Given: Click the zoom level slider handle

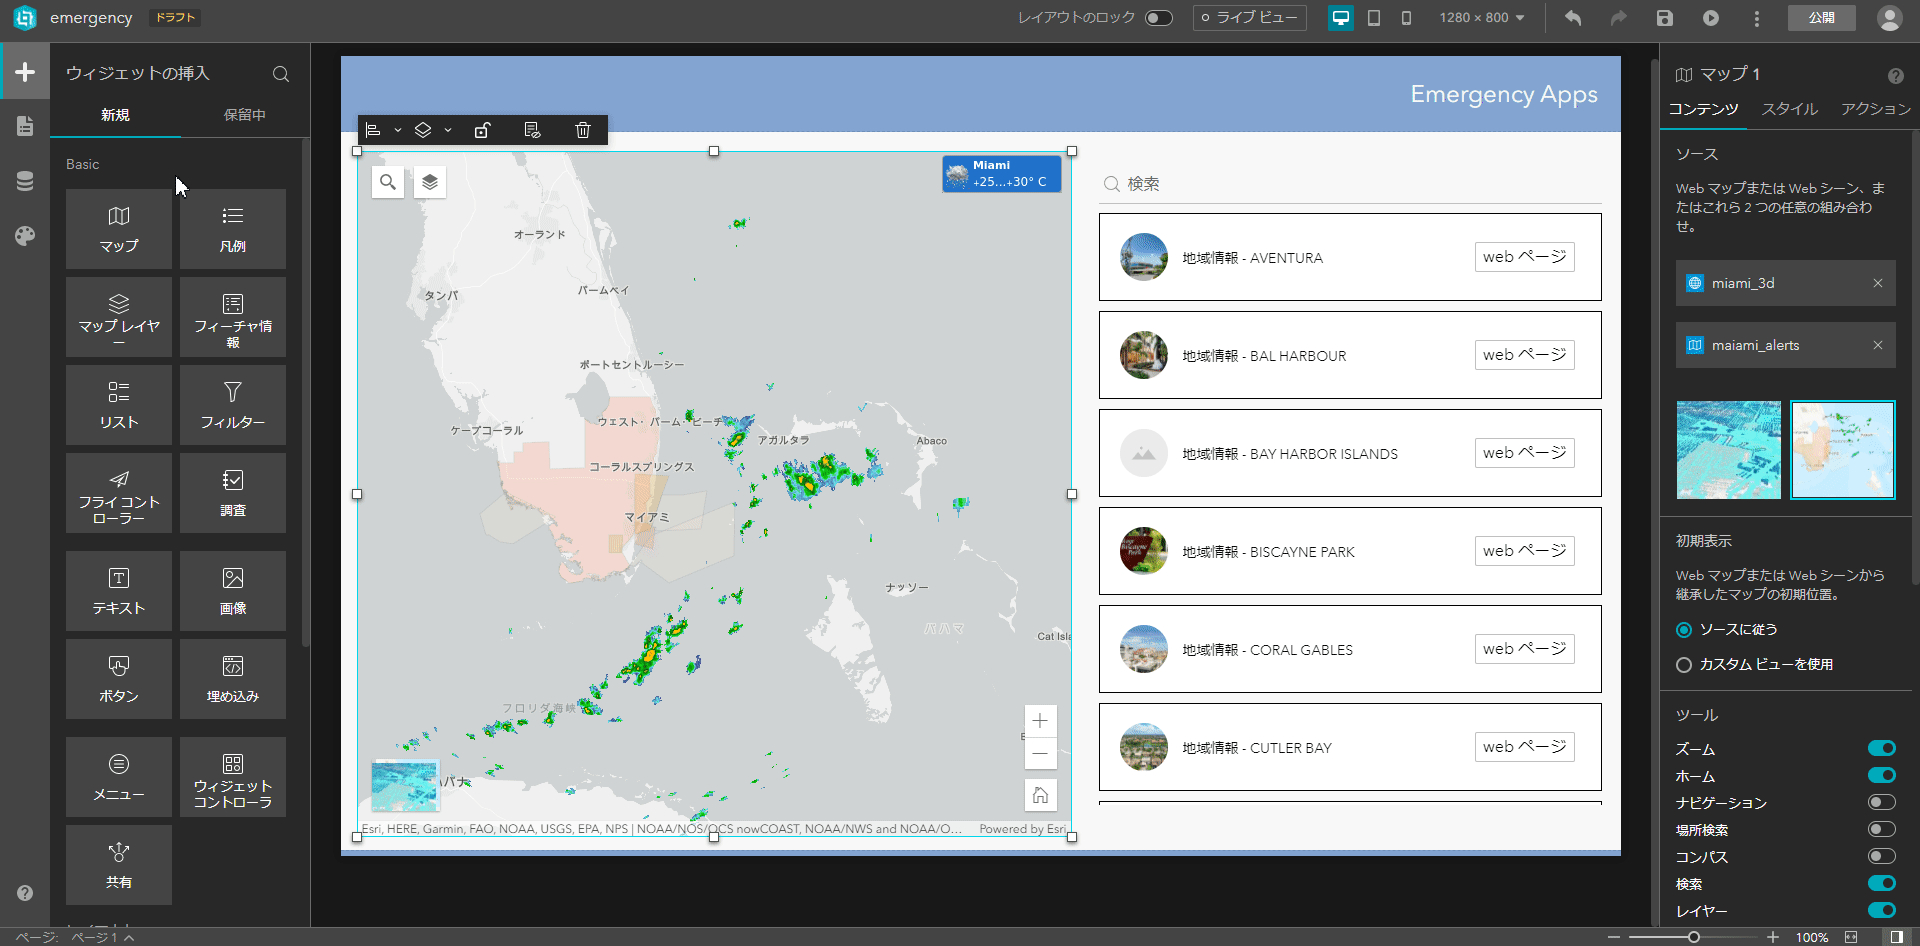Looking at the screenshot, I should tap(1694, 937).
